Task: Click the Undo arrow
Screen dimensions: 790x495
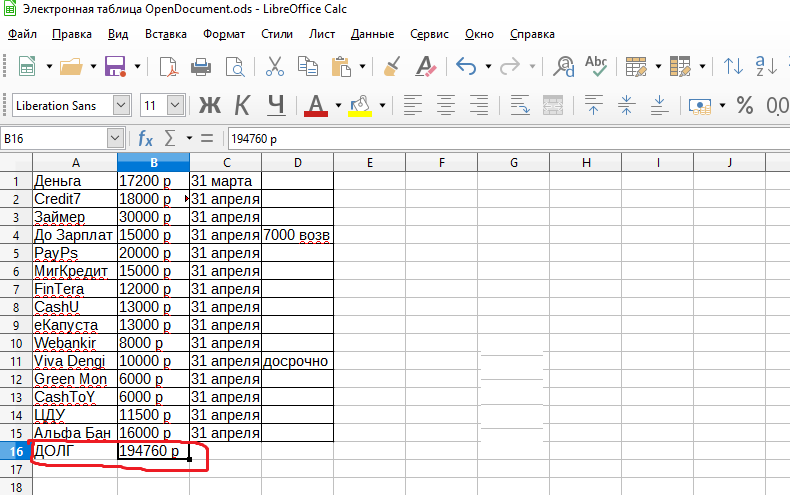Action: pos(466,67)
